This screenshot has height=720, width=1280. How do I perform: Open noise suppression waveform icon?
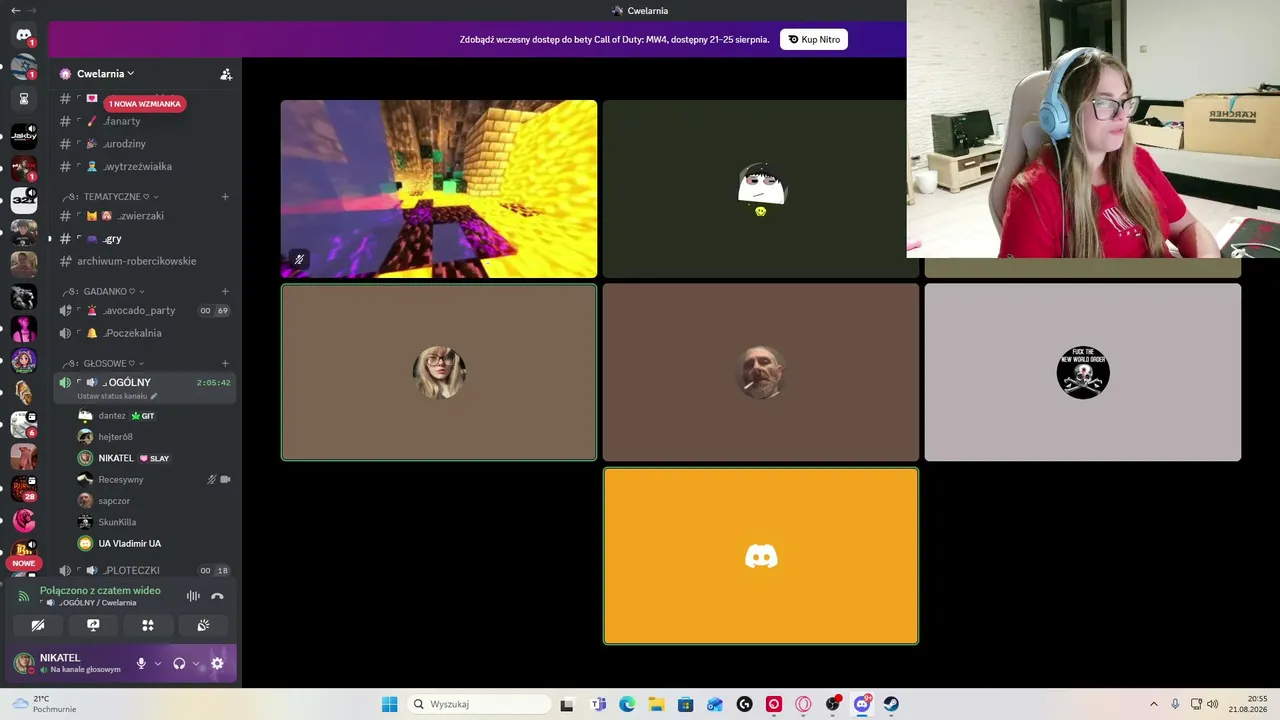[193, 596]
